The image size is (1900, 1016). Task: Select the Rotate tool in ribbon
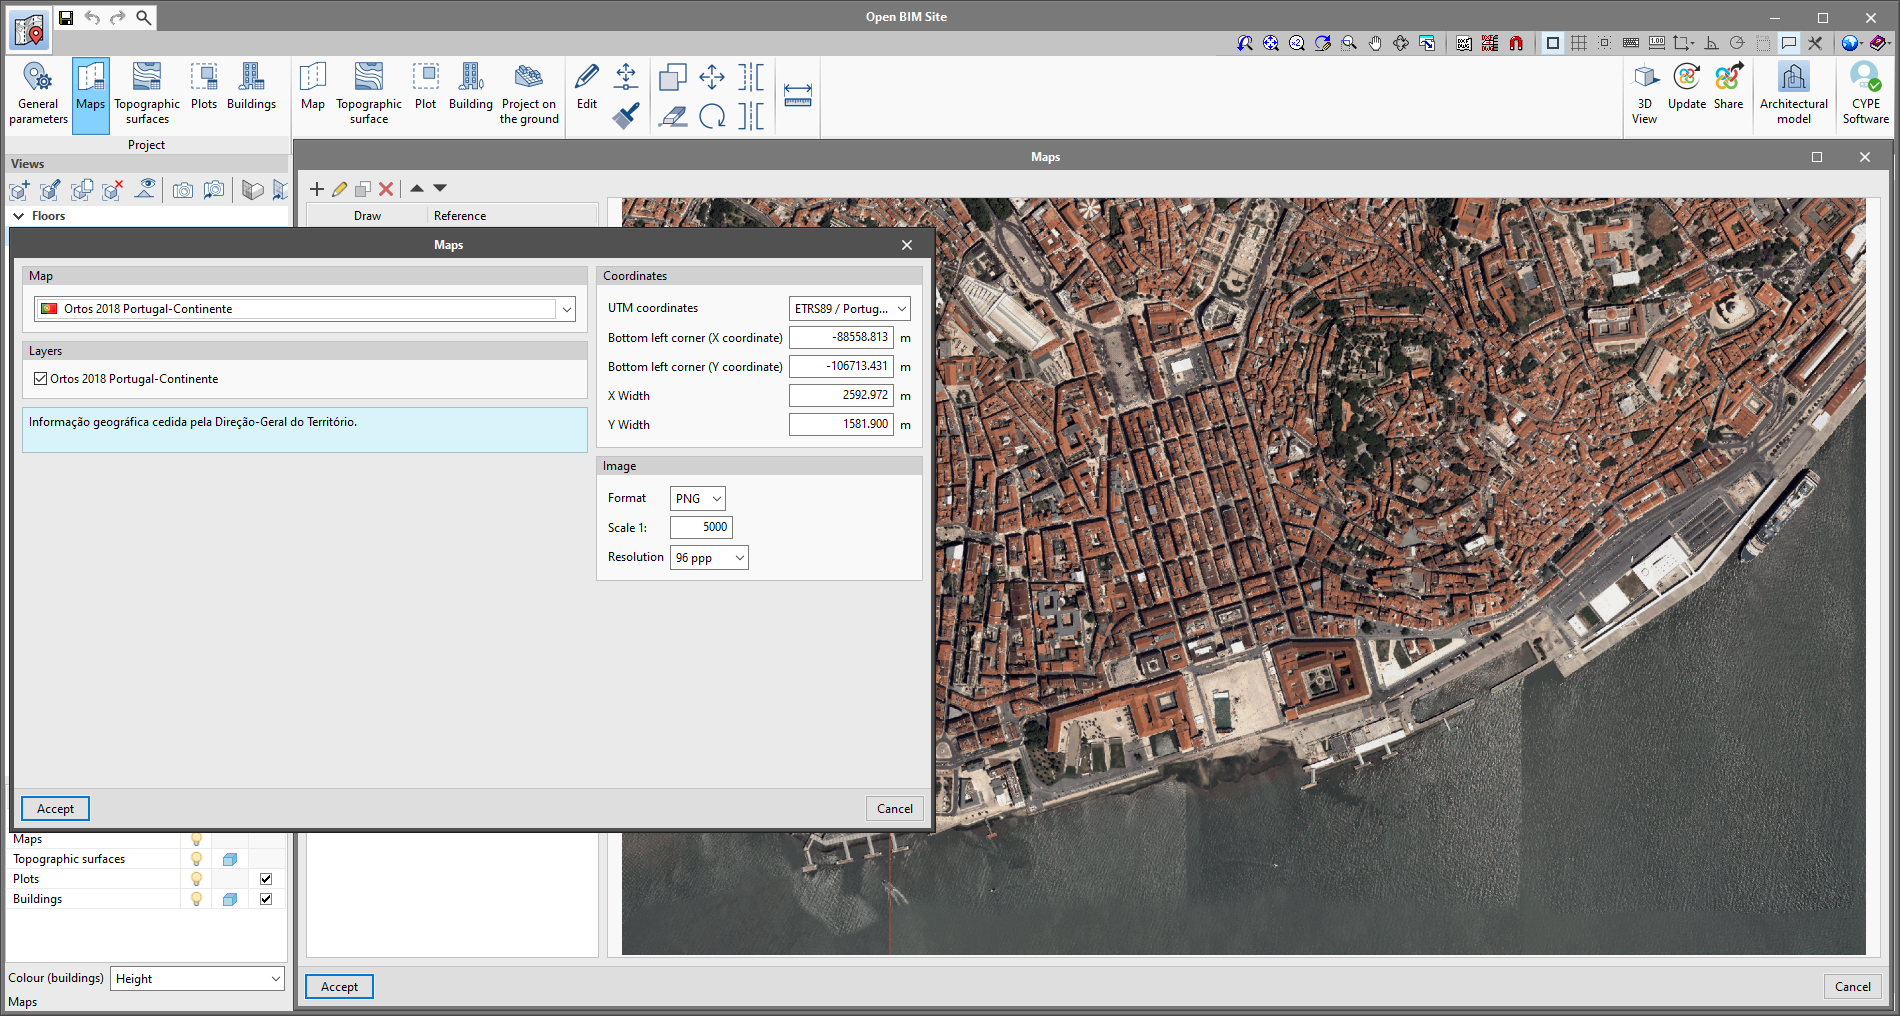[712, 116]
